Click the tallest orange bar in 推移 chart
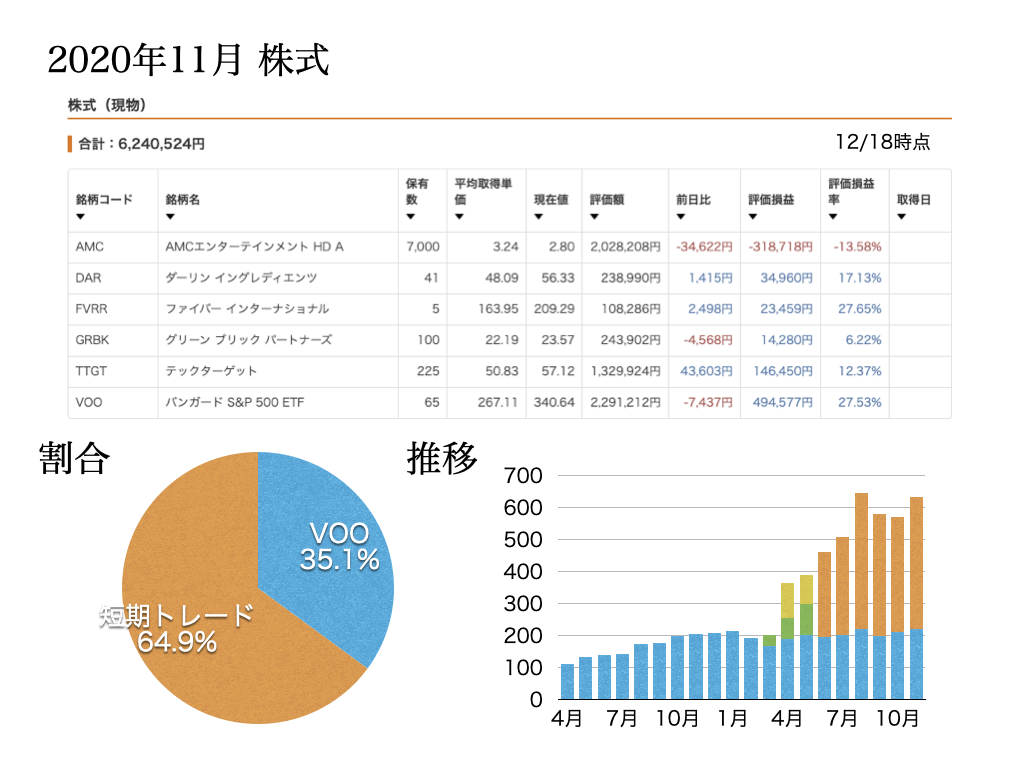This screenshot has height=768, width=1024. (x=861, y=561)
